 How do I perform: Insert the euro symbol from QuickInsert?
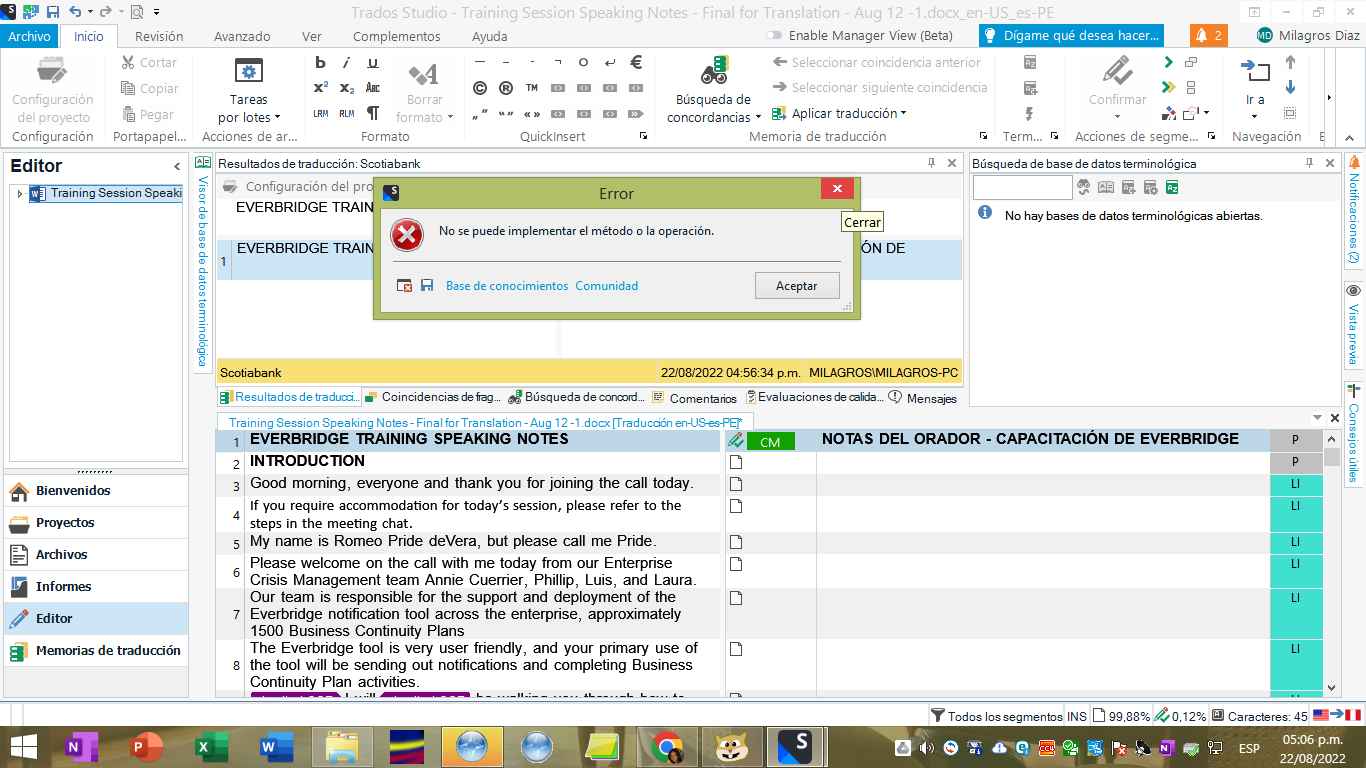[x=635, y=62]
